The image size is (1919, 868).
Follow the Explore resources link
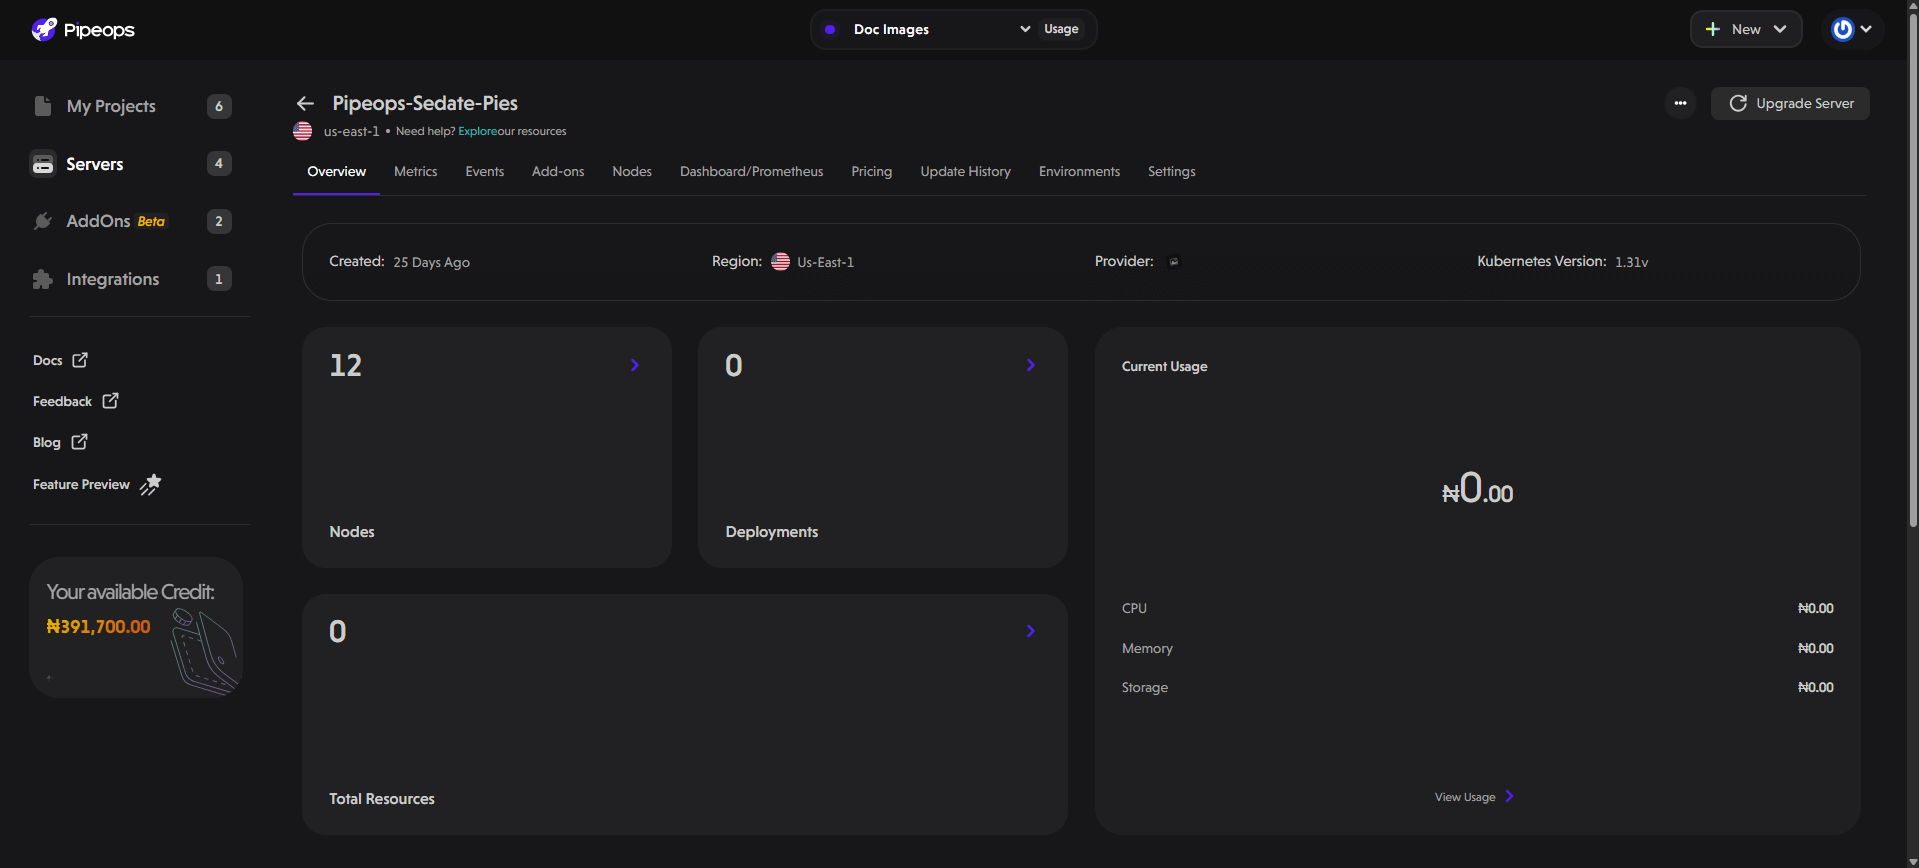(478, 131)
